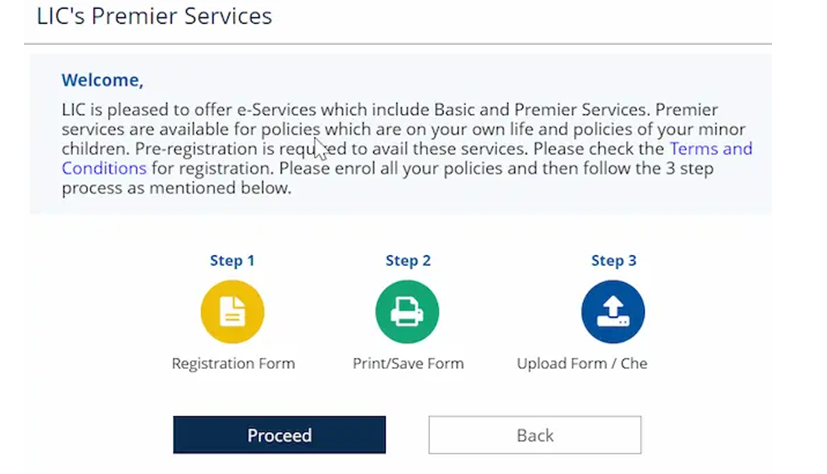Click the light blue welcome panel background
Viewport: 827px width, 474px height.
pos(600,195)
